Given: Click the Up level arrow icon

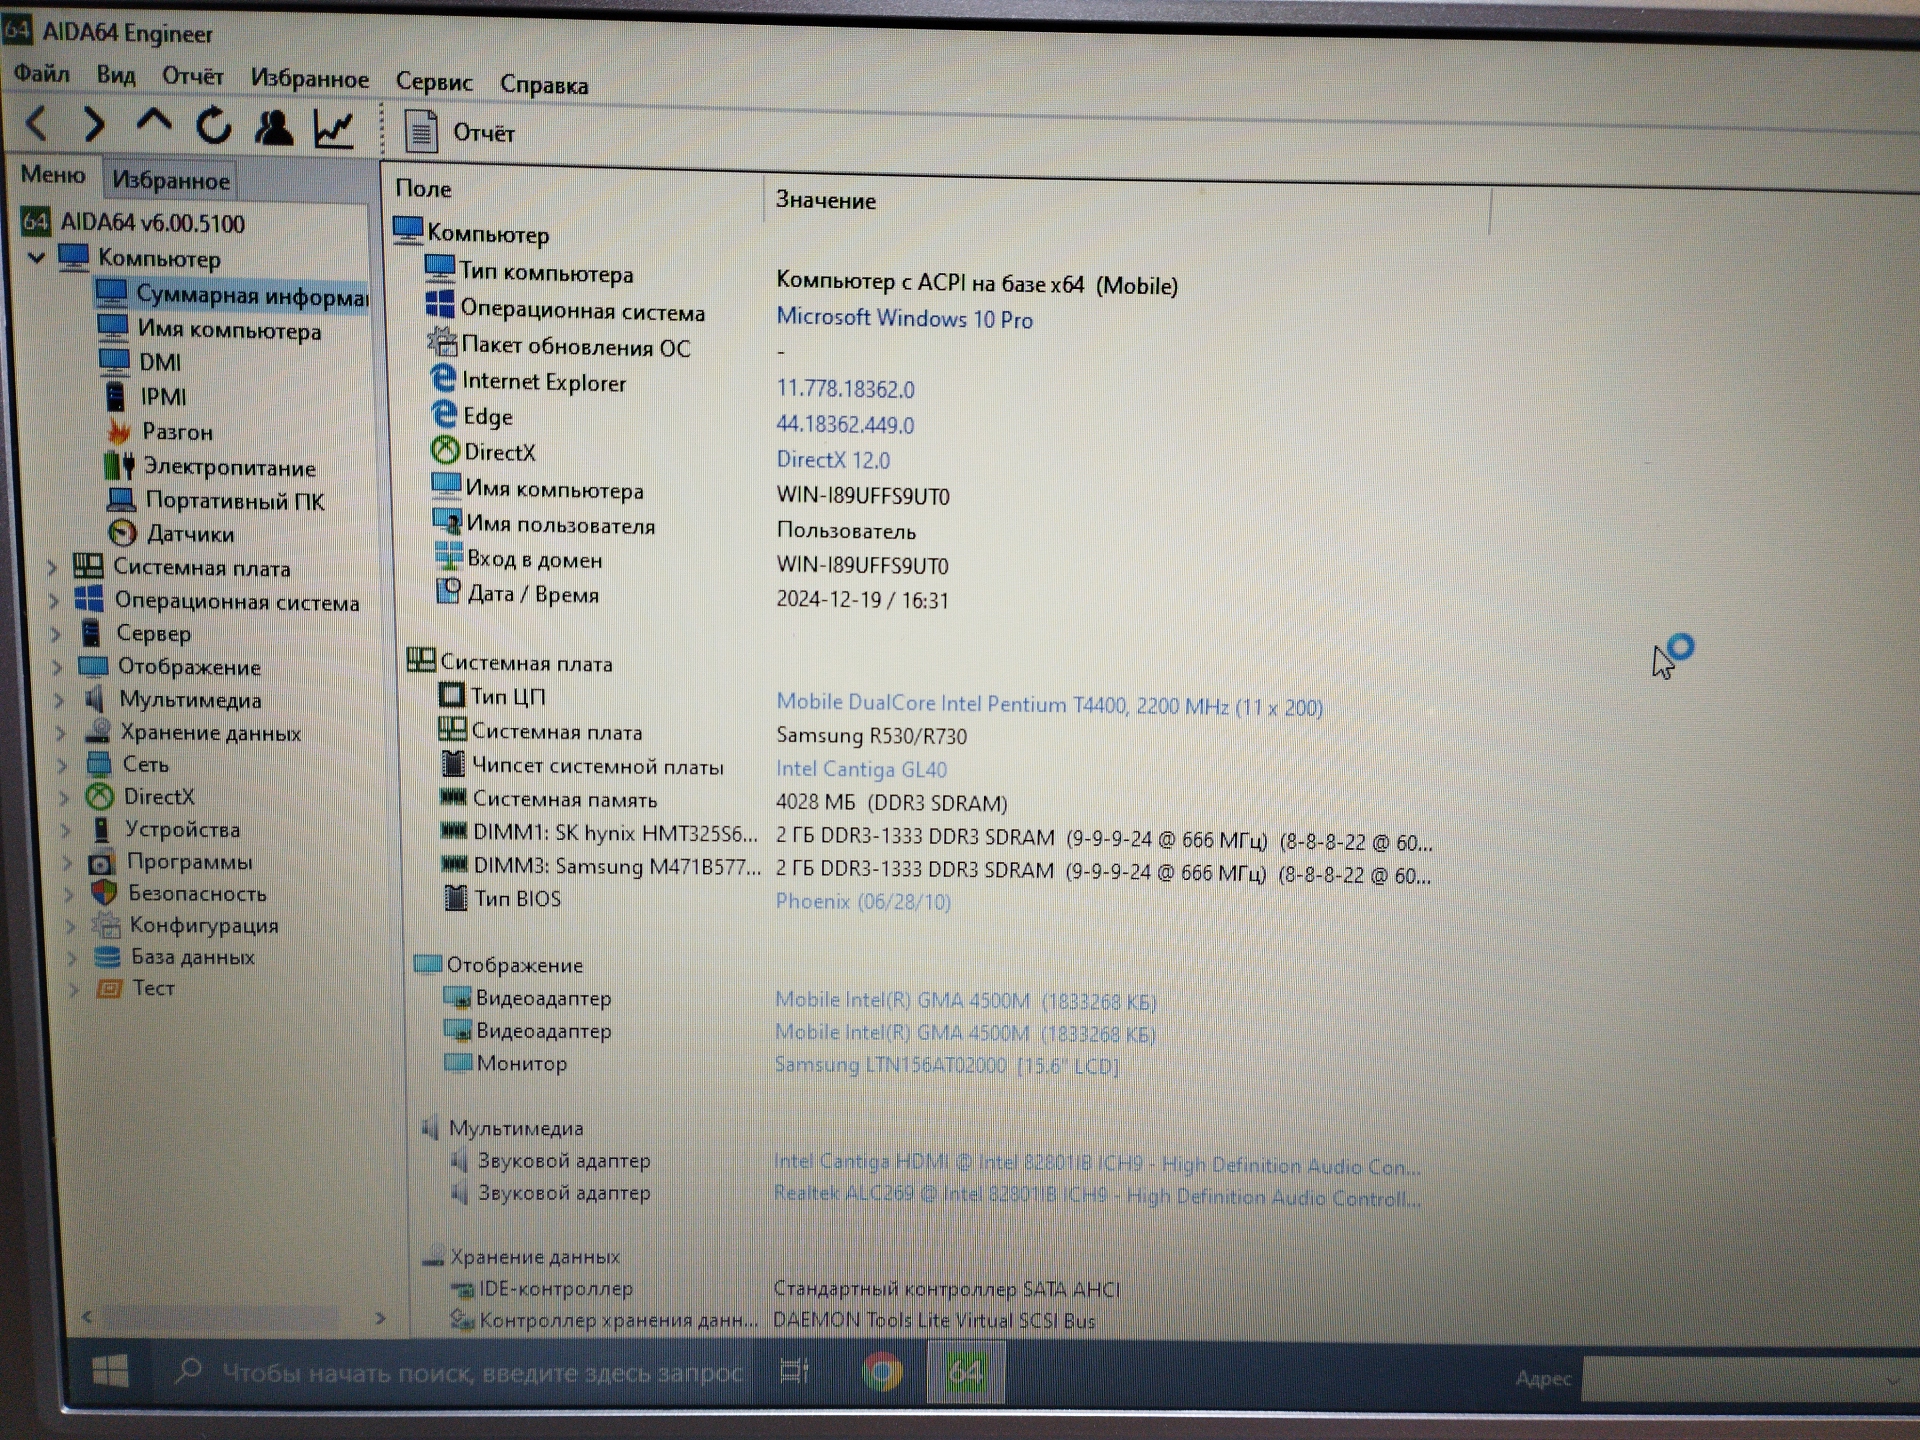Looking at the screenshot, I should [153, 122].
